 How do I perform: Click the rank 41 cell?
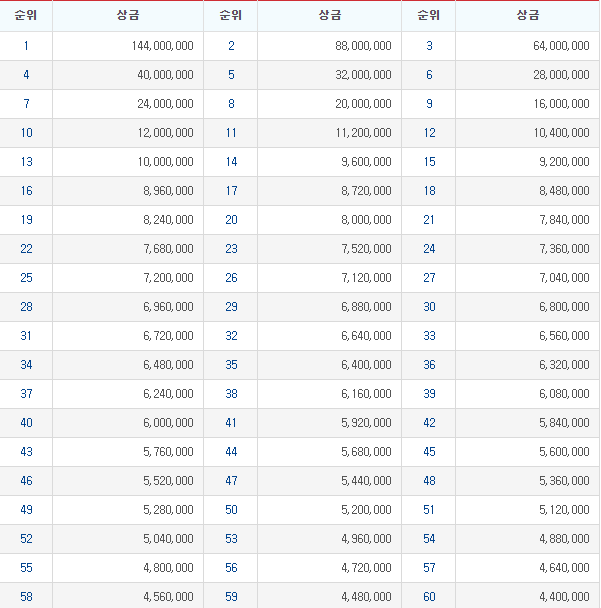231,423
